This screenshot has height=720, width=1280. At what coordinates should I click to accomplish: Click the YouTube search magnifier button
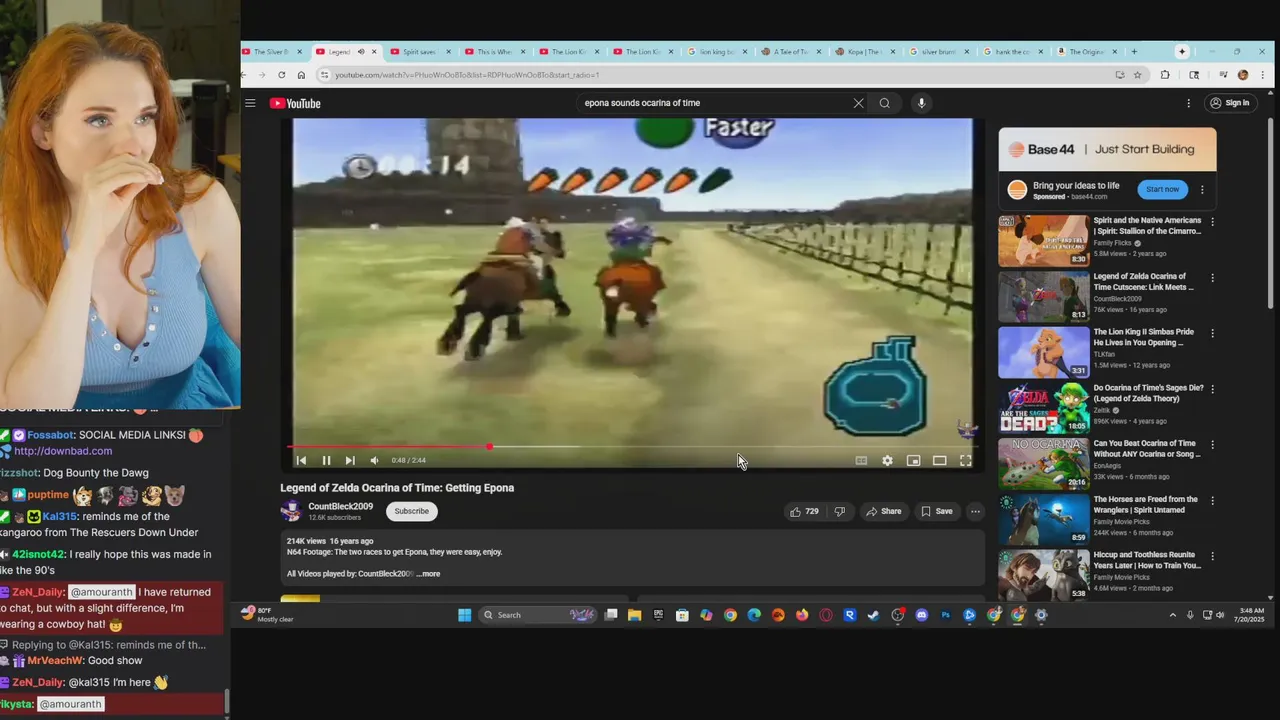pyautogui.click(x=885, y=103)
